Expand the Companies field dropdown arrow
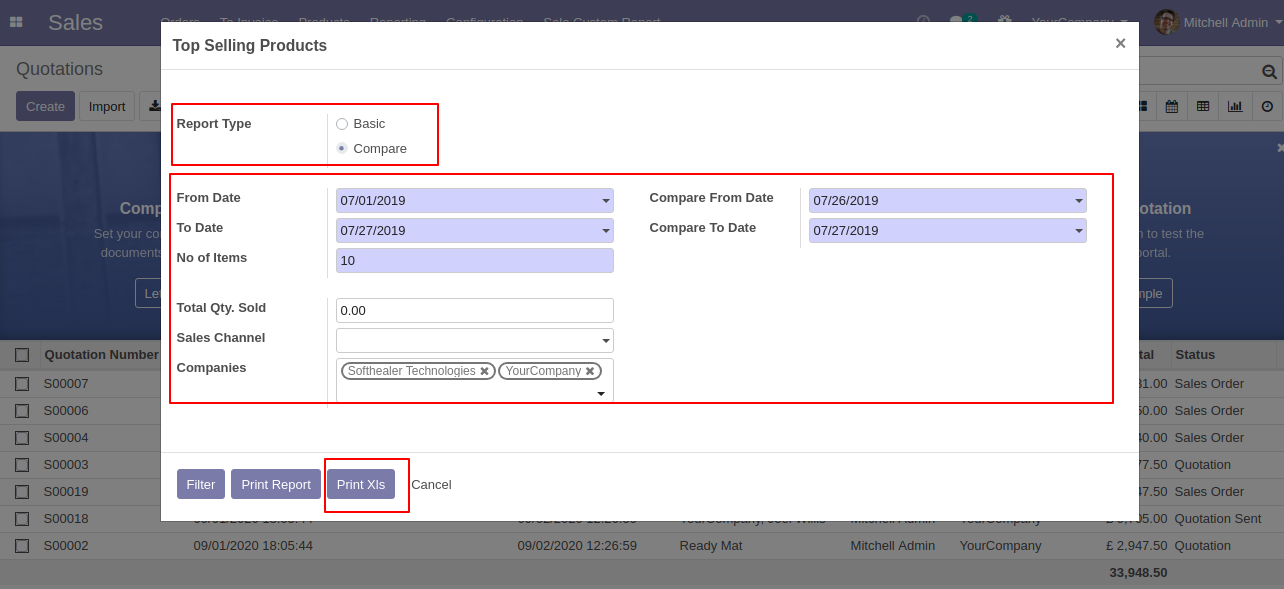The image size is (1284, 589). 601,394
